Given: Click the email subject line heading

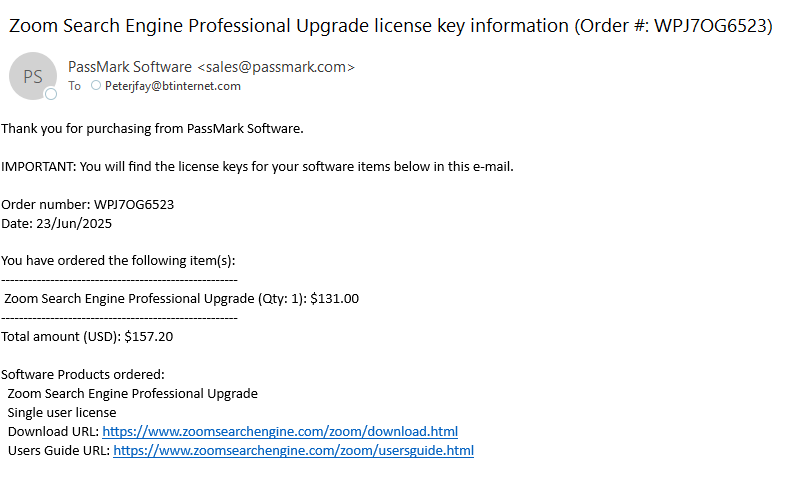Looking at the screenshot, I should point(390,27).
